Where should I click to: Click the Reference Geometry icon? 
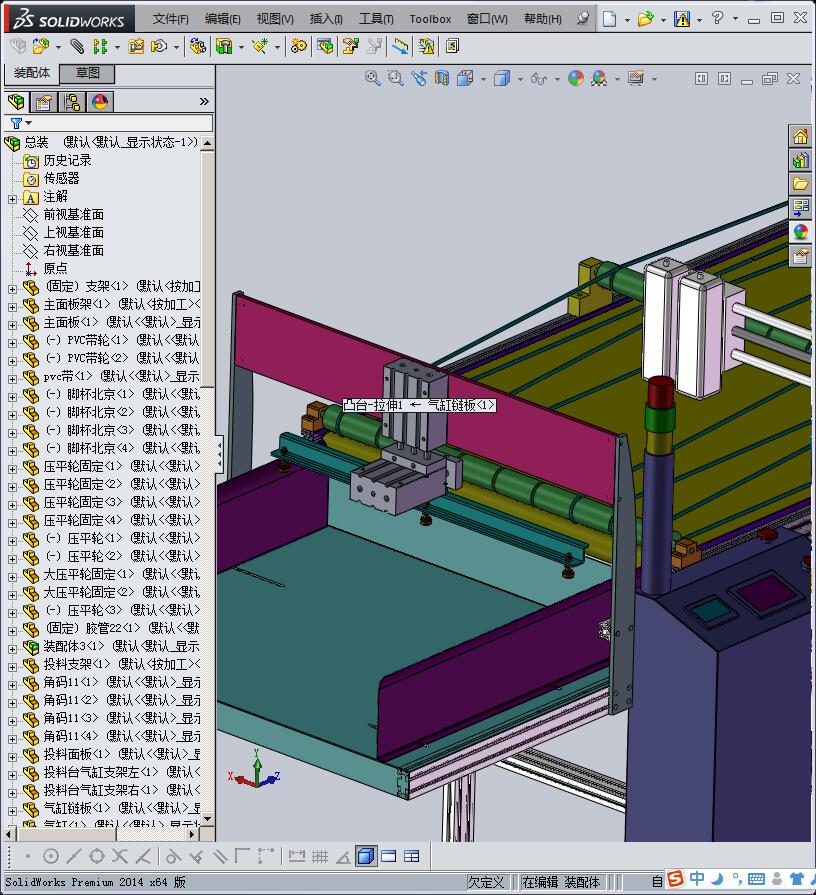pos(260,46)
